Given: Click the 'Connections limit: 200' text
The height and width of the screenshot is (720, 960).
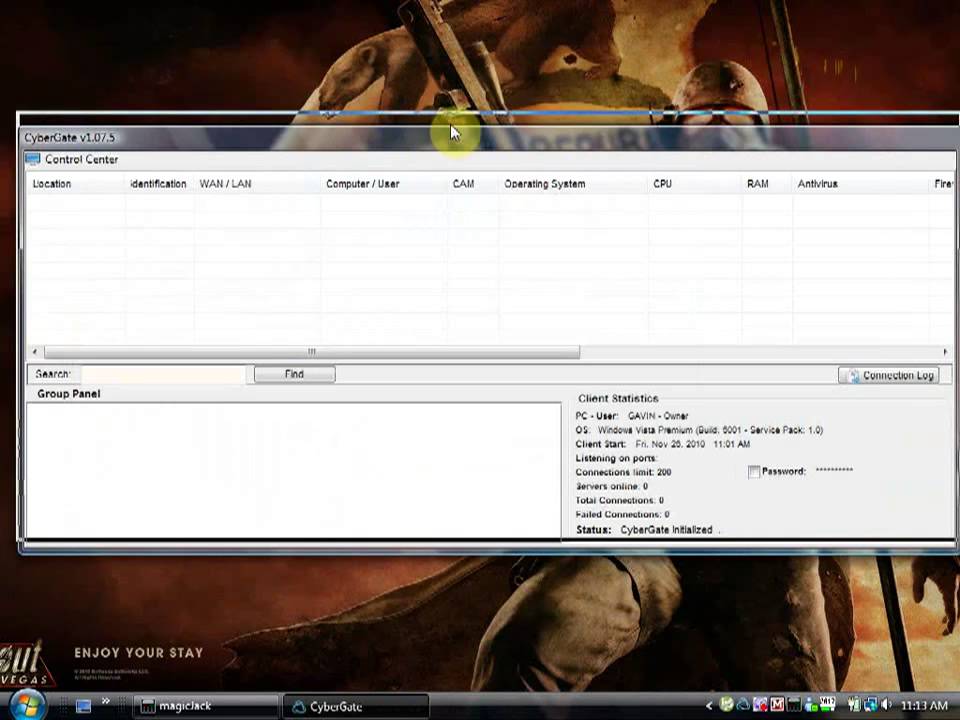Looking at the screenshot, I should click(623, 472).
